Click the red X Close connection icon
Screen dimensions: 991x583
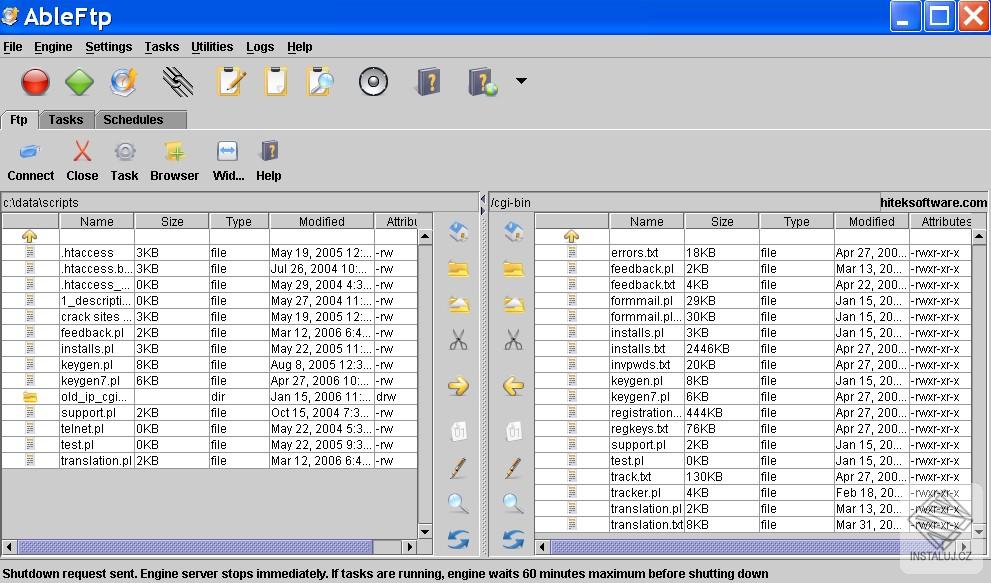click(82, 161)
